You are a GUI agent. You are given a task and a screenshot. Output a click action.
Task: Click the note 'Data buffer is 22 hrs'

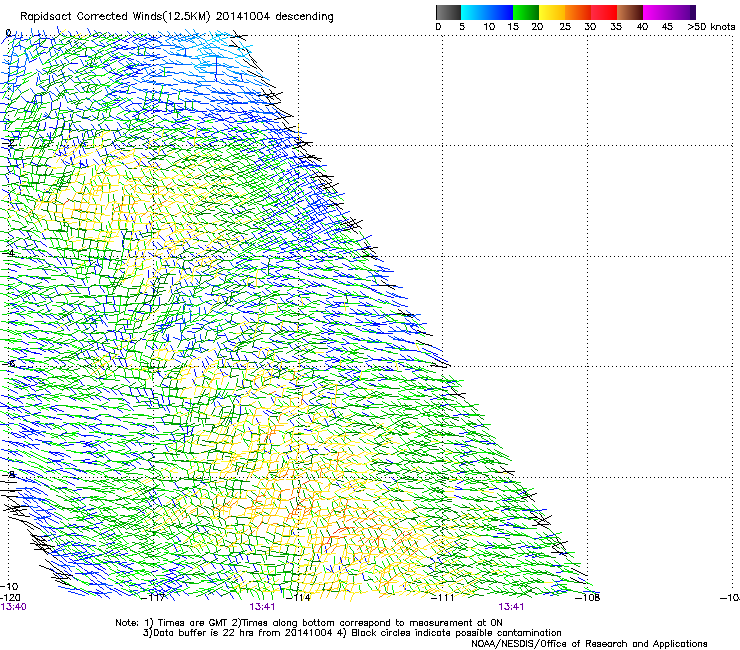pyautogui.click(x=206, y=633)
